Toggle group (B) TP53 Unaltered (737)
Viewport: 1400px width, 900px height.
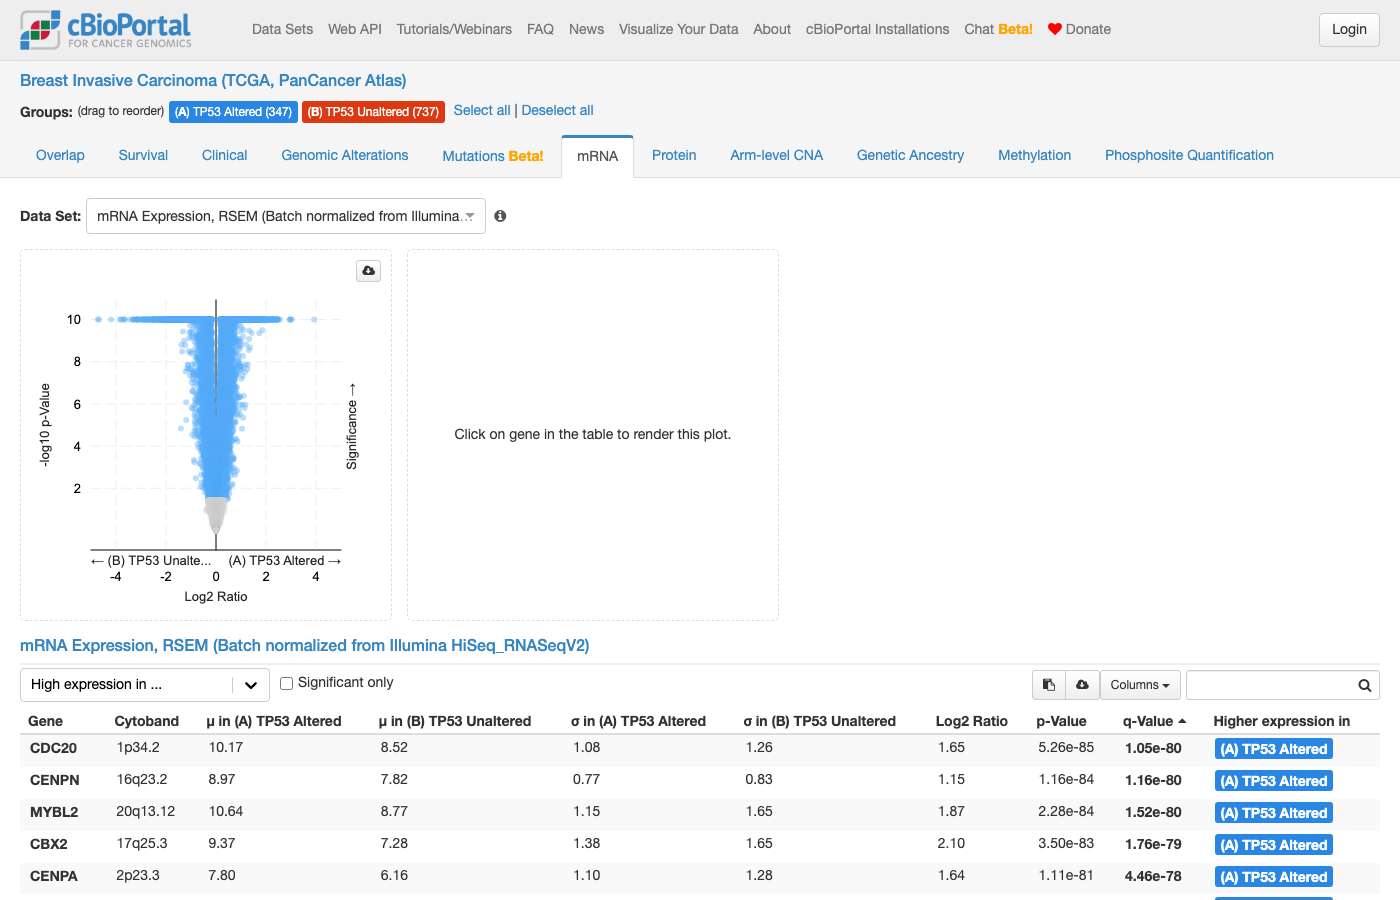373,112
